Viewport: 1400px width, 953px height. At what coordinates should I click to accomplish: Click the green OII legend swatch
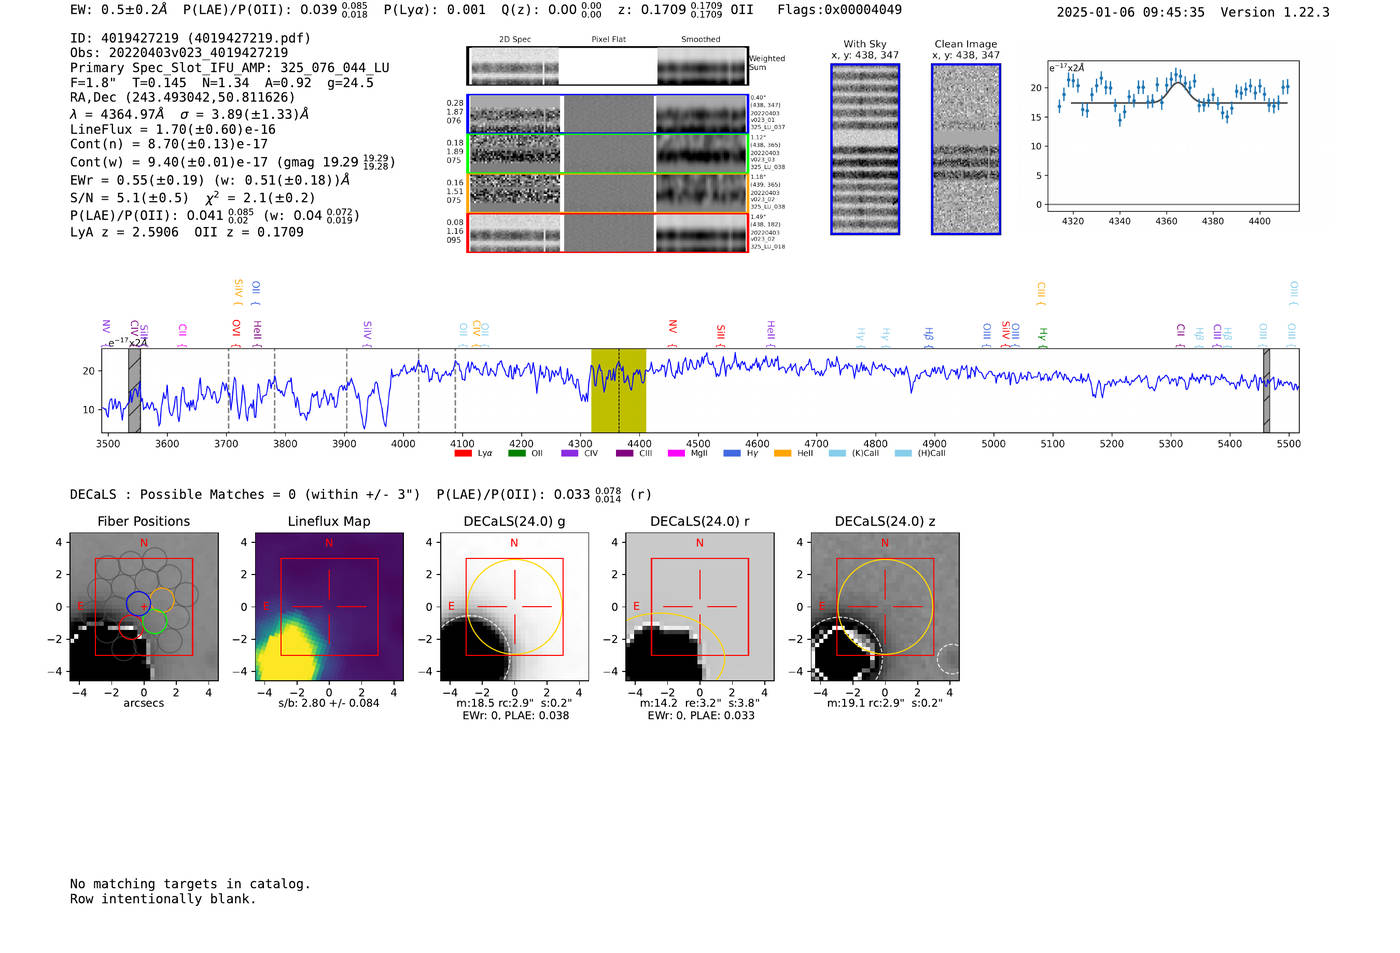516,453
